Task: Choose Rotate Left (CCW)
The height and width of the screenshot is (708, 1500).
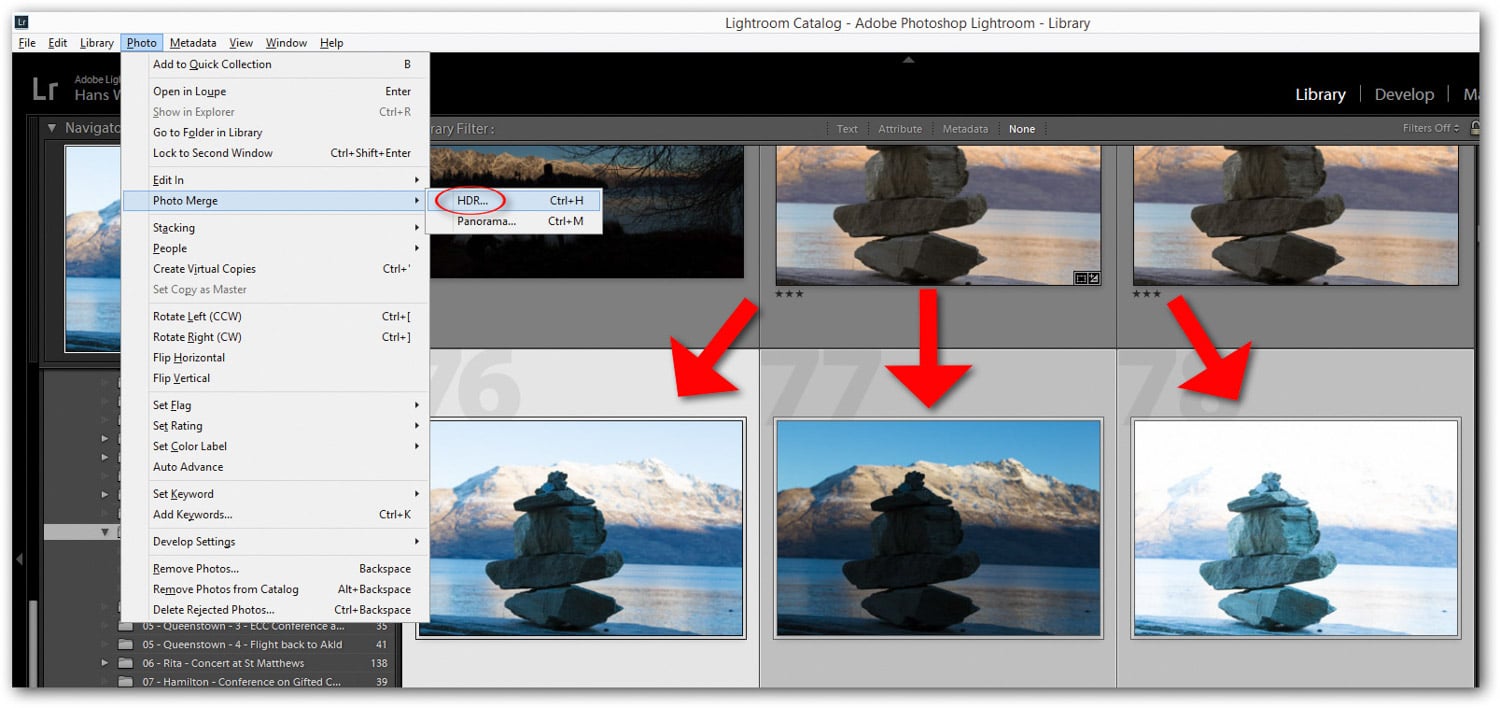Action: [275, 317]
